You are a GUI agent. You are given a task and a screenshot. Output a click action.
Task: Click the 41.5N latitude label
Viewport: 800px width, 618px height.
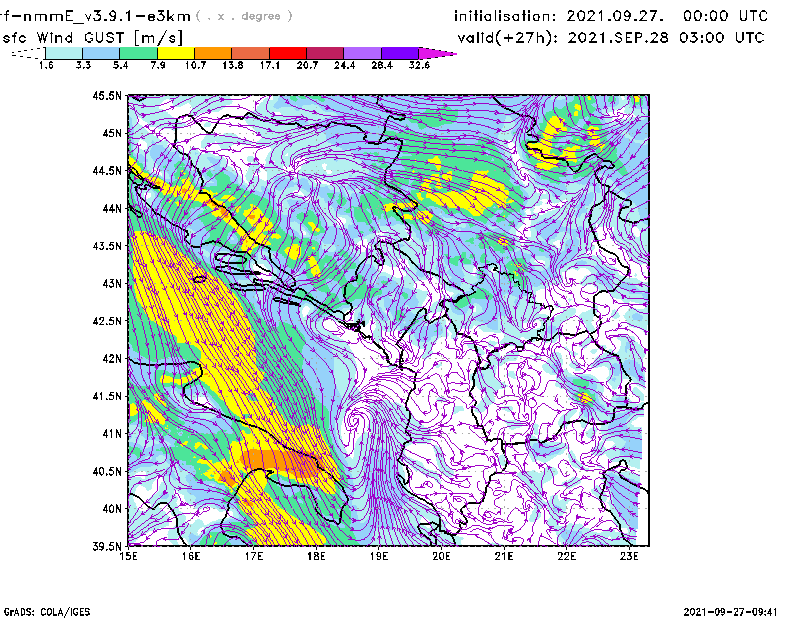click(107, 396)
